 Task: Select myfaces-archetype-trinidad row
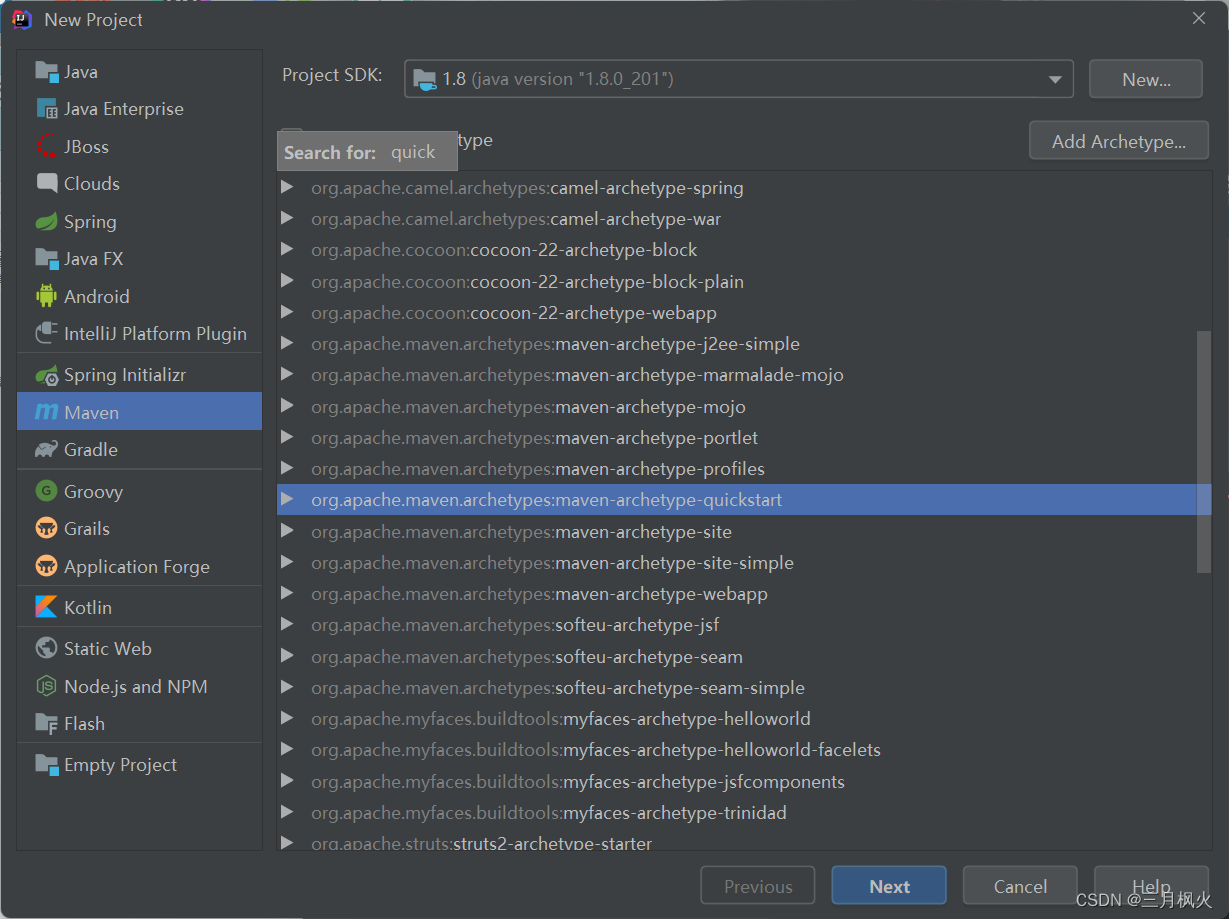click(x=744, y=812)
